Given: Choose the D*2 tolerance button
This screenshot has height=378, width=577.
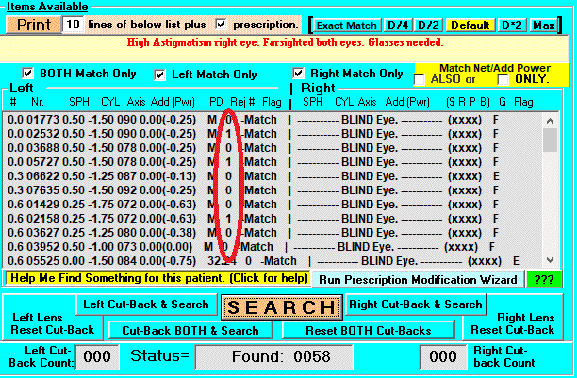Looking at the screenshot, I should coord(512,25).
